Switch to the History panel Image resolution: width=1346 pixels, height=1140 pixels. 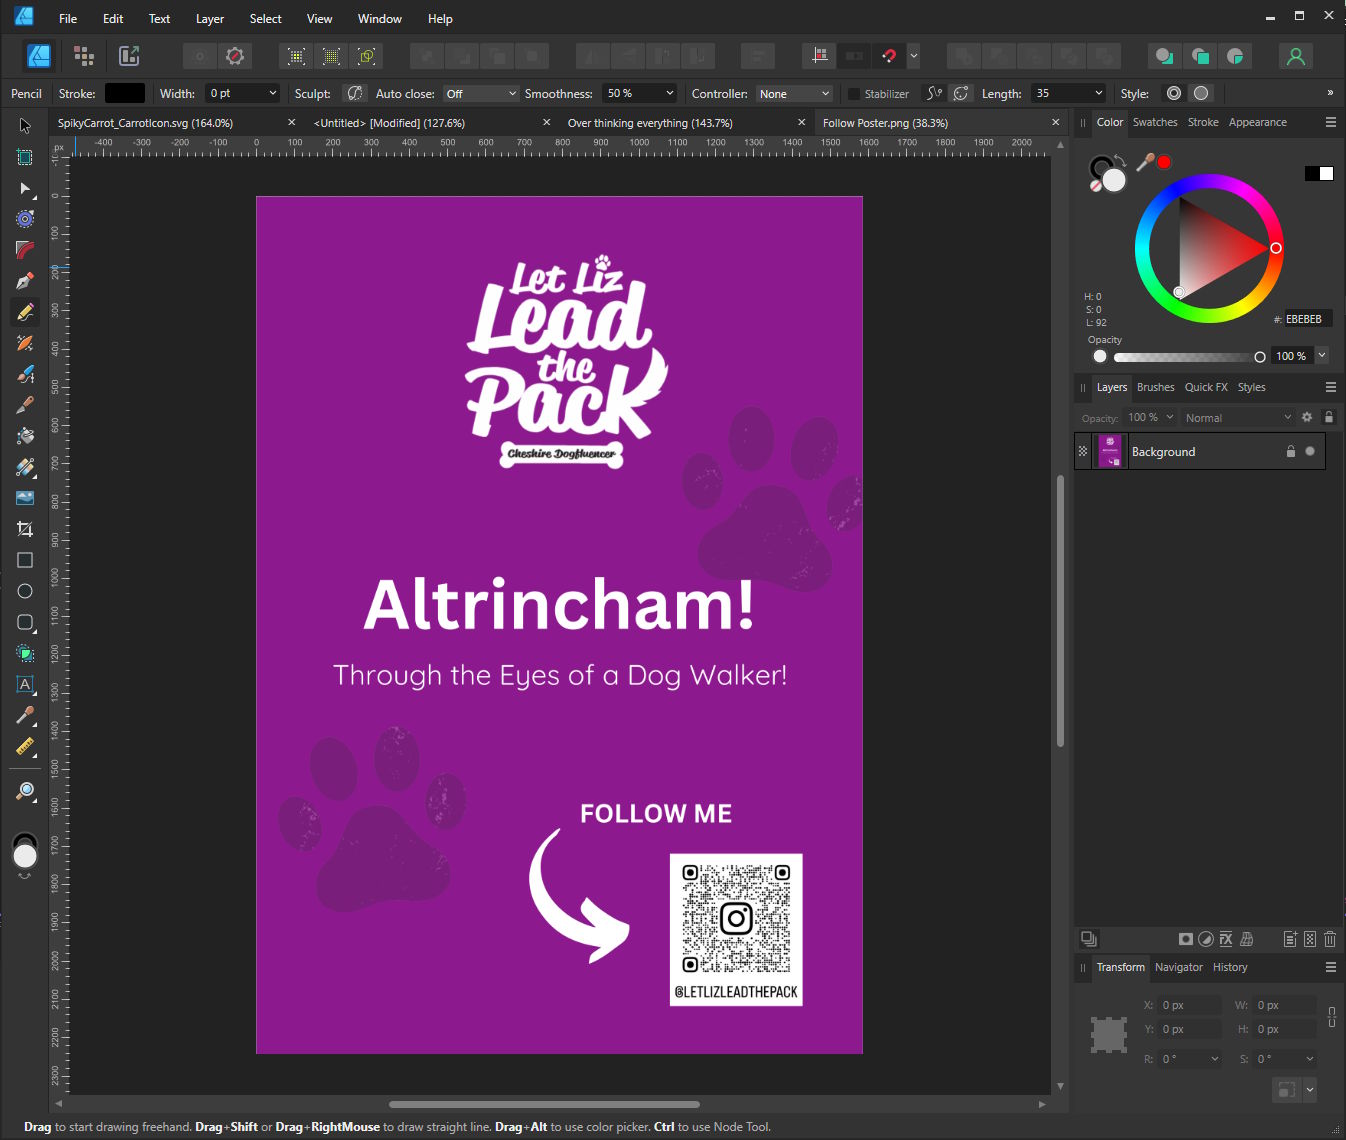[1230, 967]
